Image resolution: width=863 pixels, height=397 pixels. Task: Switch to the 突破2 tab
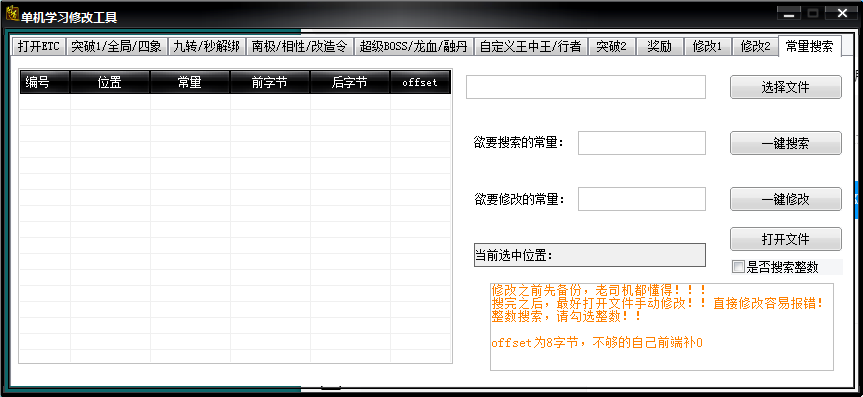pos(611,47)
